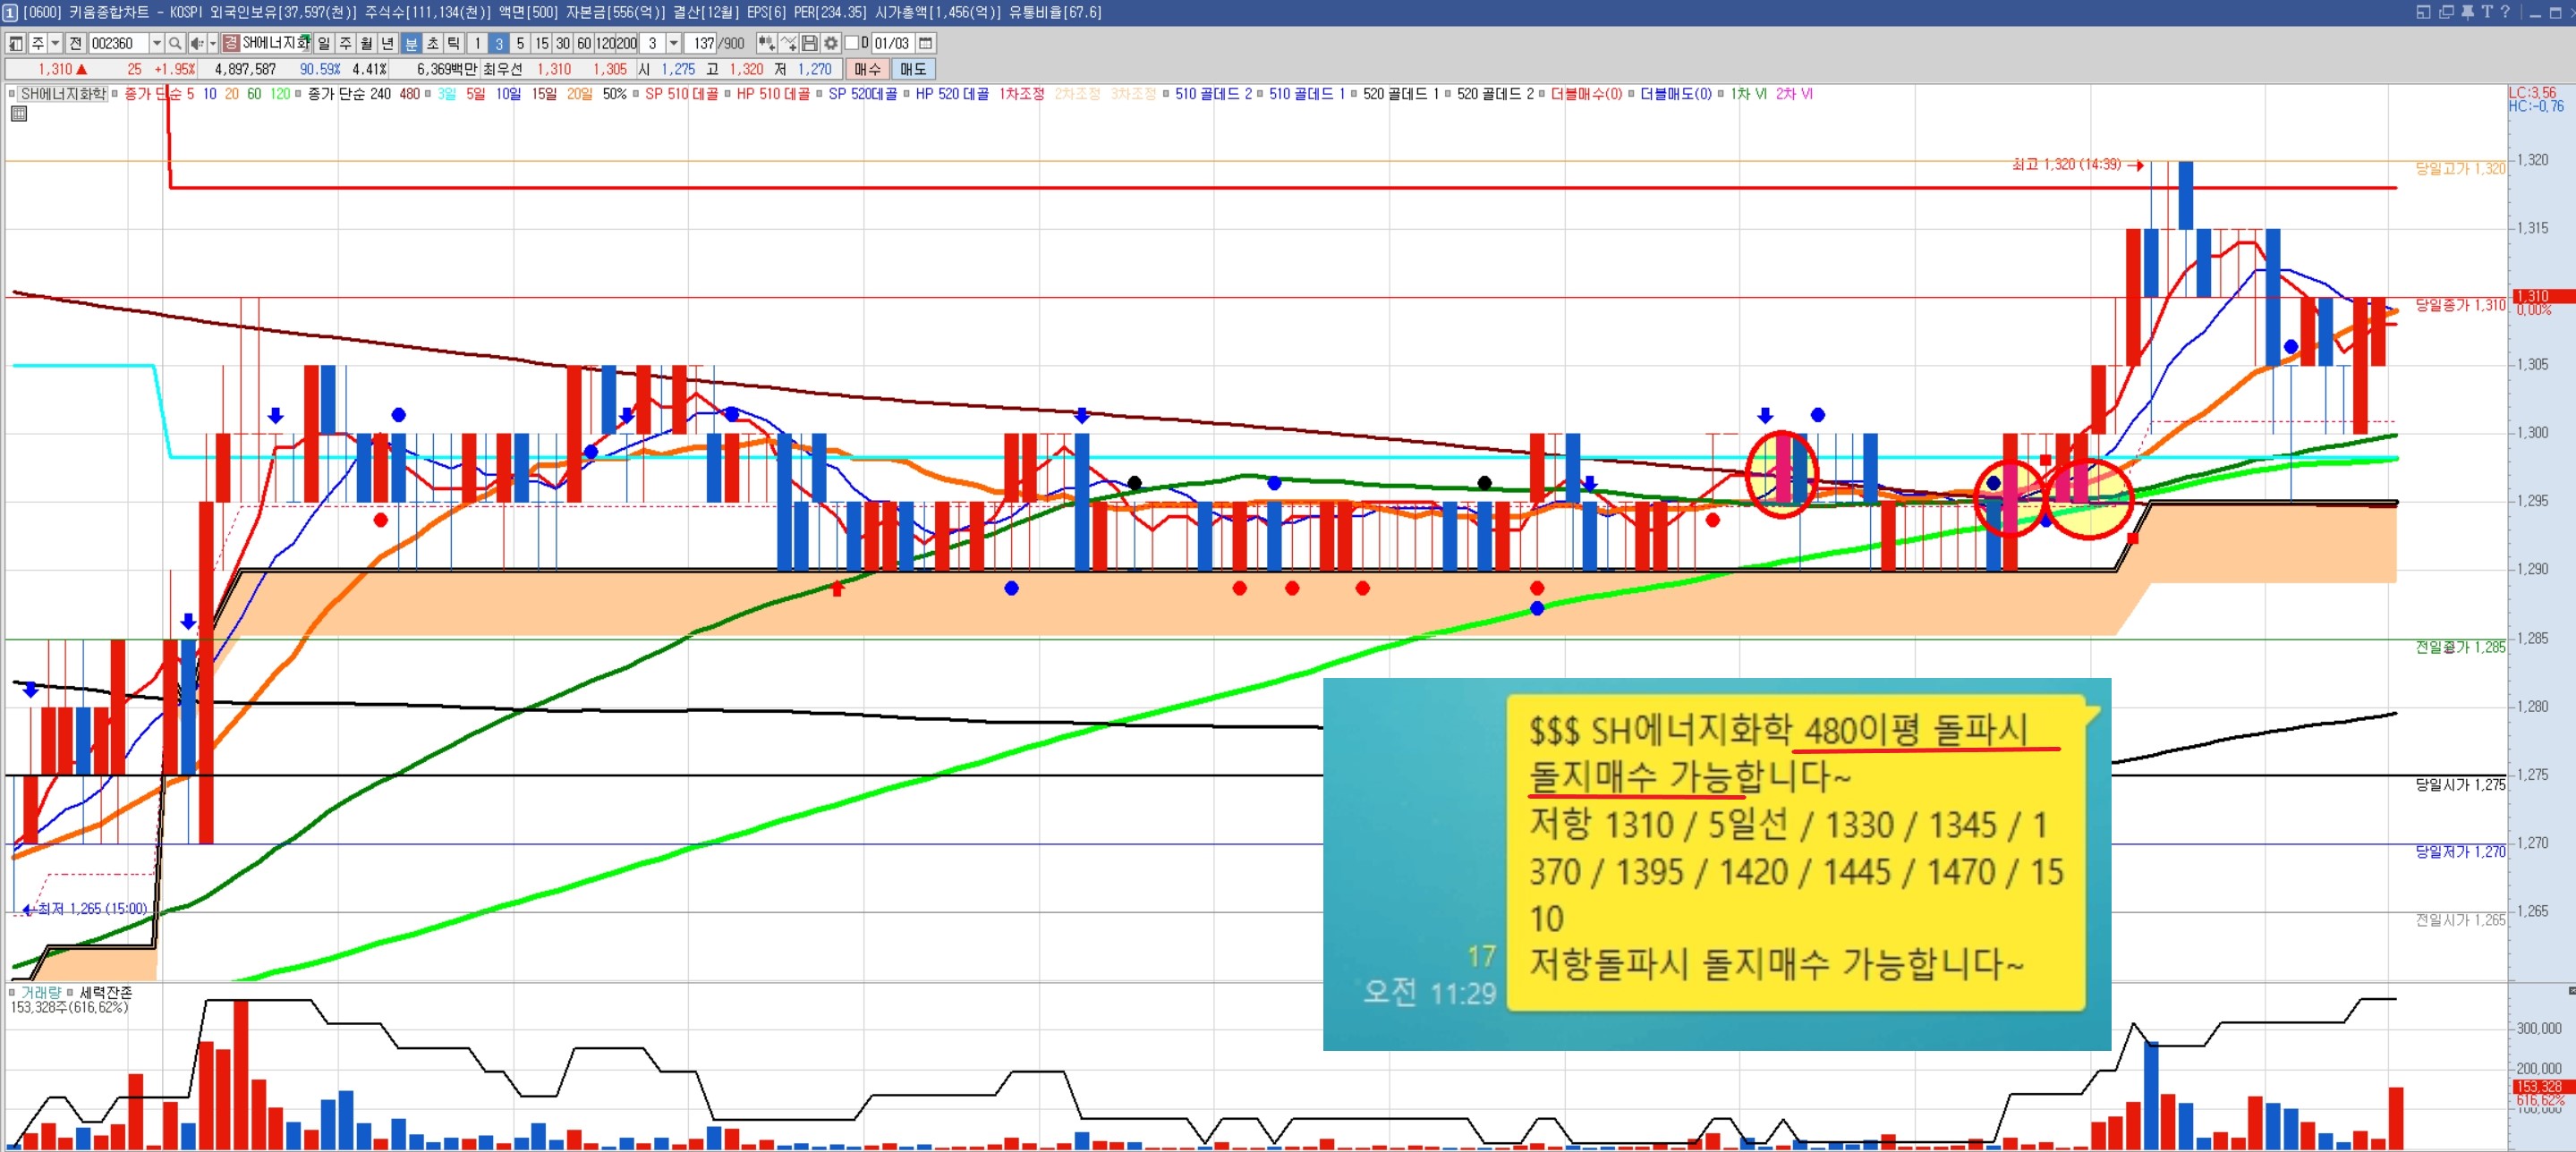The width and height of the screenshot is (2576, 1152).
Task: Open the calendar date picker icon
Action: click(926, 43)
